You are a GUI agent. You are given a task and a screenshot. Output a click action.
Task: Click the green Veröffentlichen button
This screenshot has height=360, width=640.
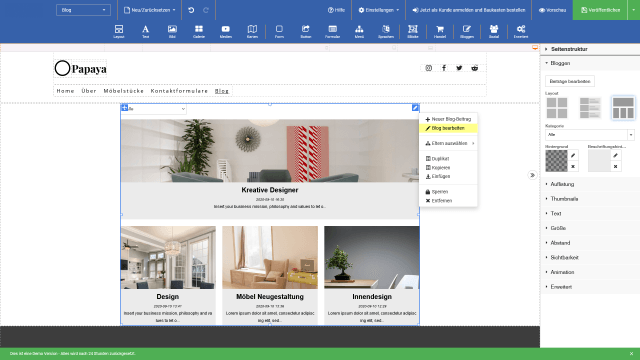[x=600, y=10]
